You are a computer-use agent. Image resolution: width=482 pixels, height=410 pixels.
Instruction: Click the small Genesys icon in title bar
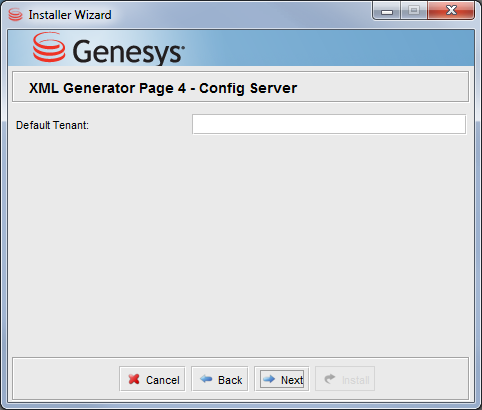click(15, 15)
